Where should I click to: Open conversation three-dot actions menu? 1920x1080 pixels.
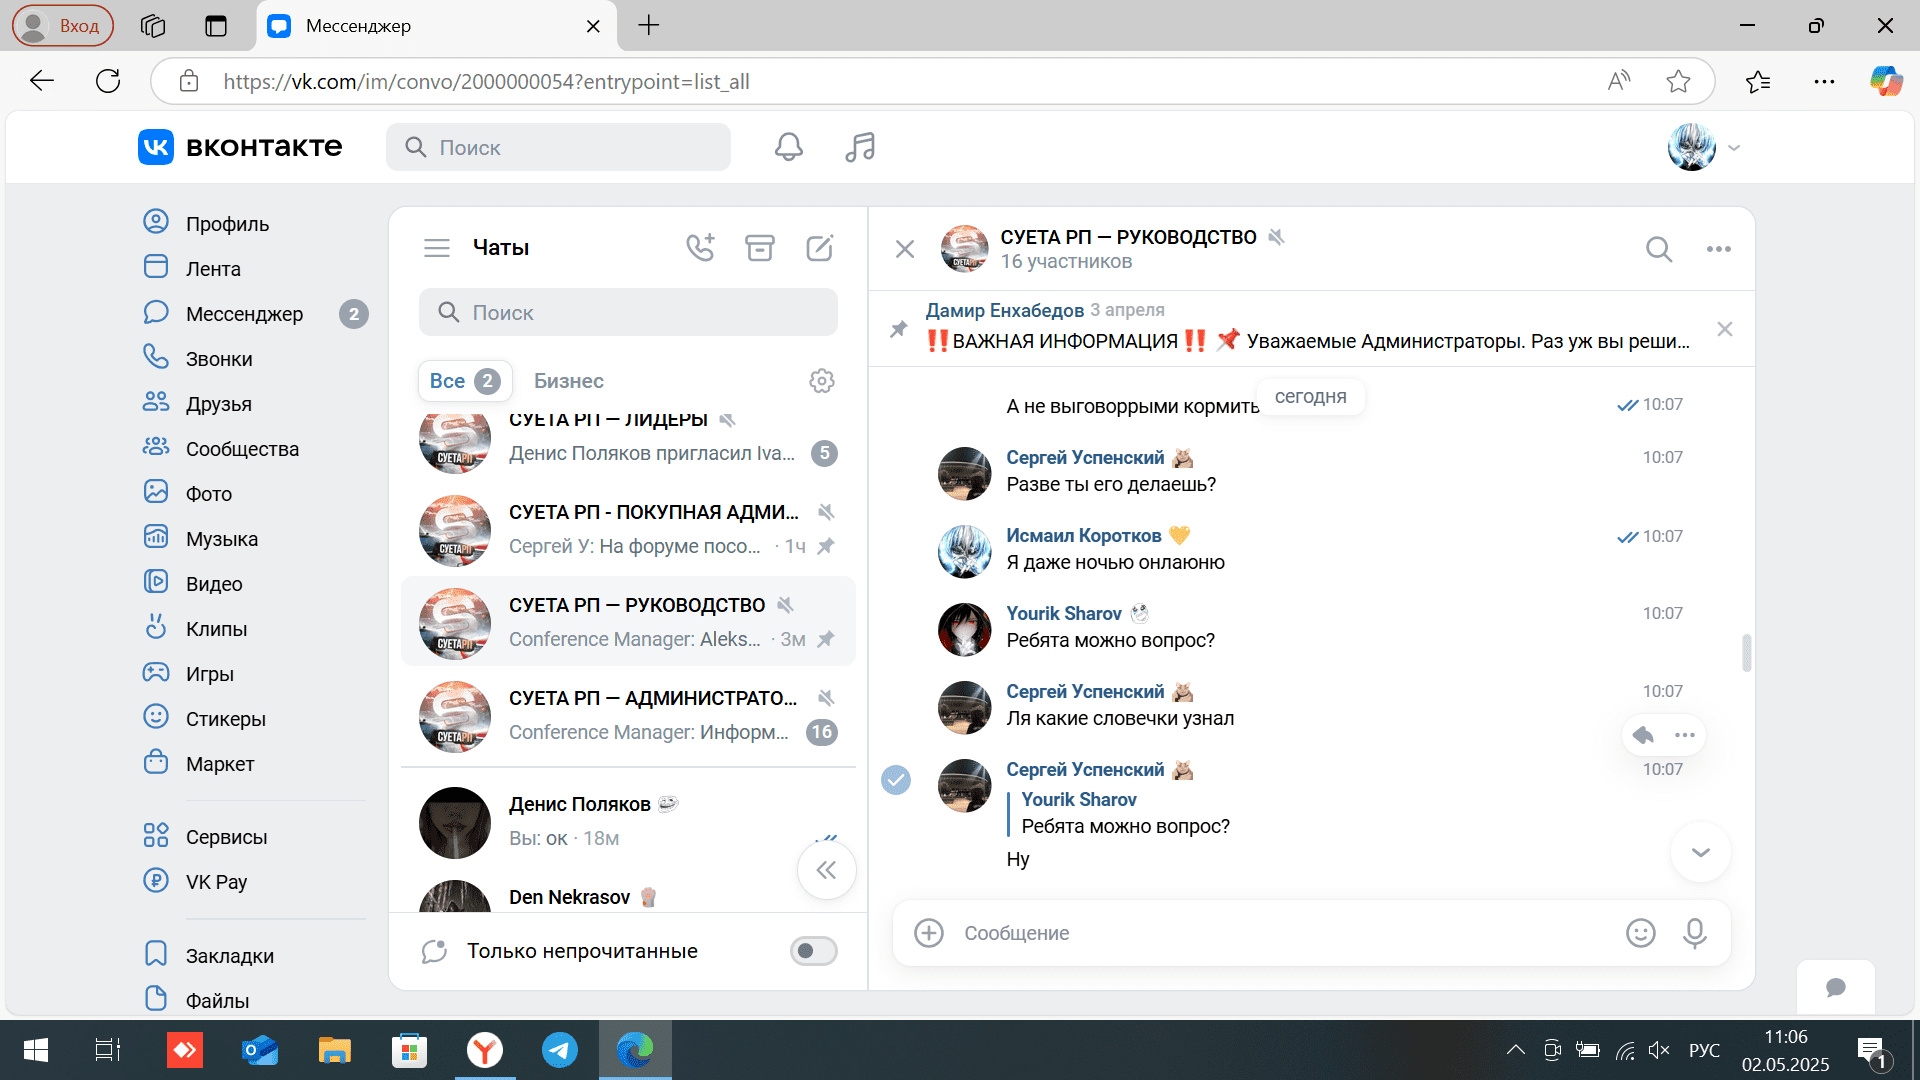[x=1719, y=249]
